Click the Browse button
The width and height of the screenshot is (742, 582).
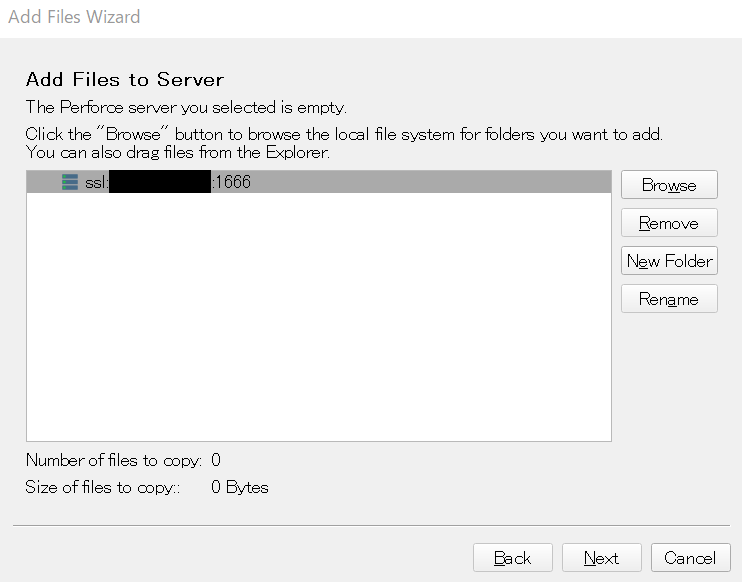point(669,185)
